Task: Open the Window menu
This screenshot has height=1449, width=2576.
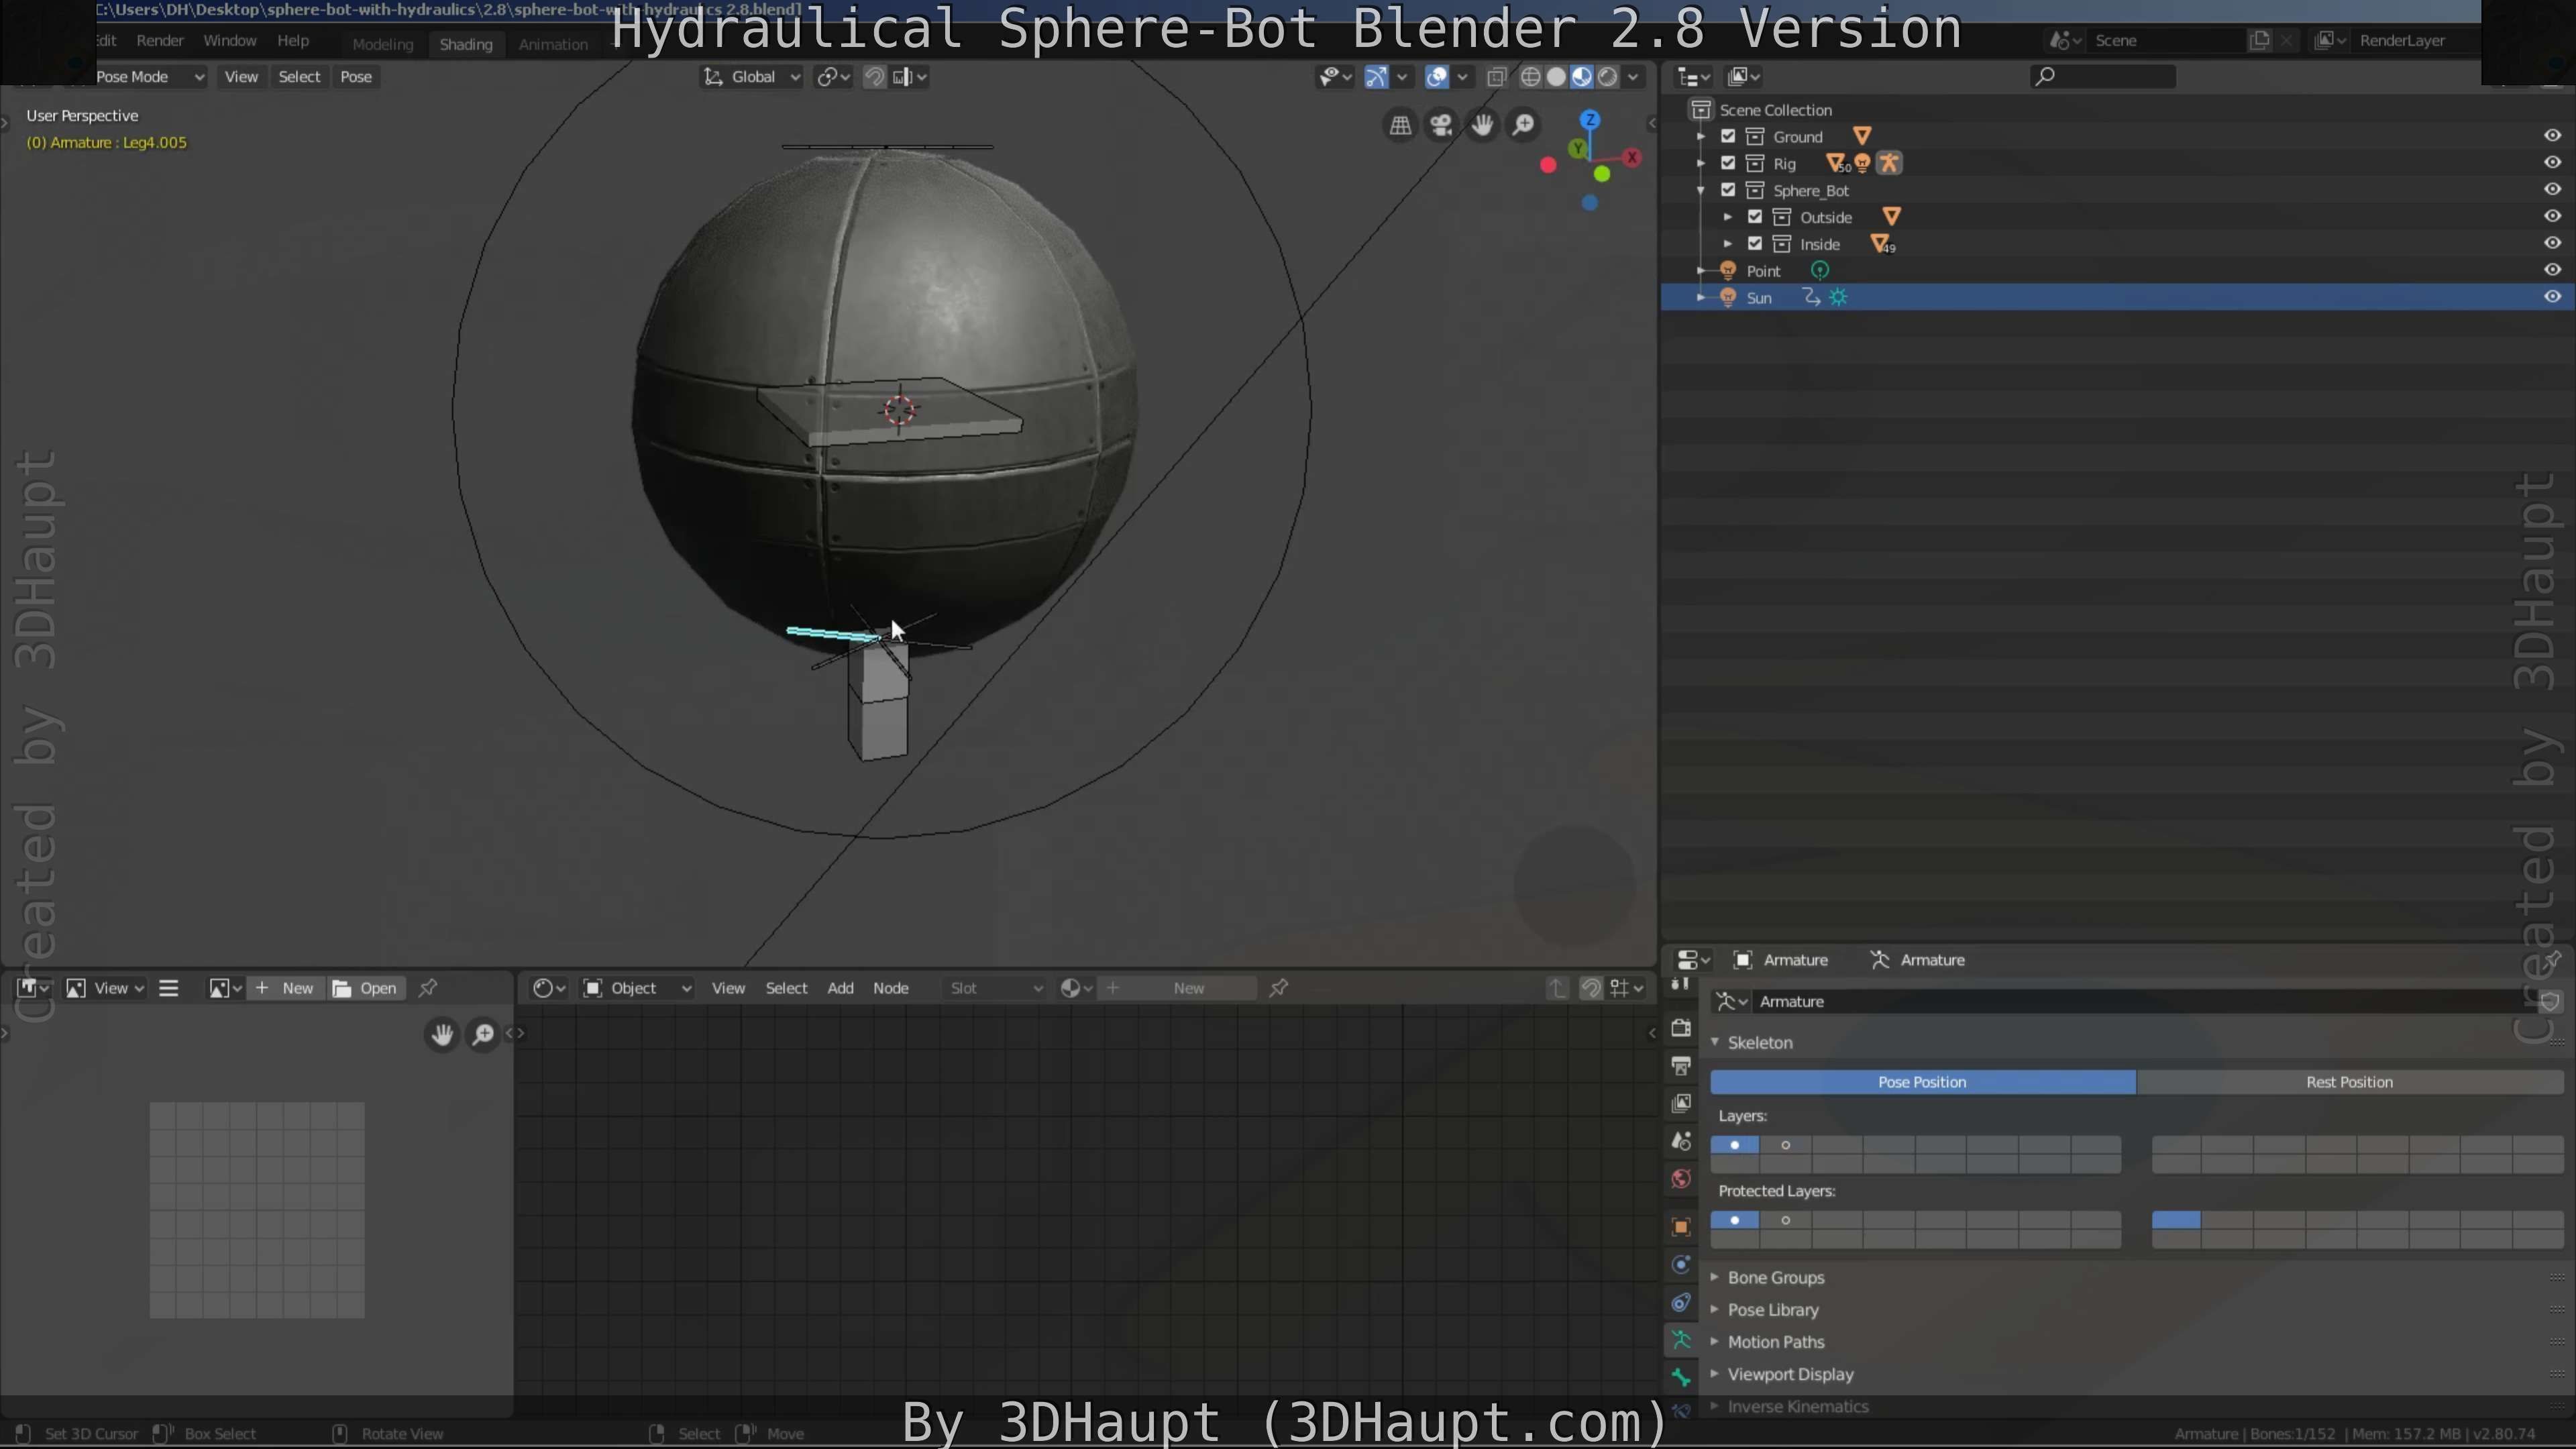Action: coord(230,41)
